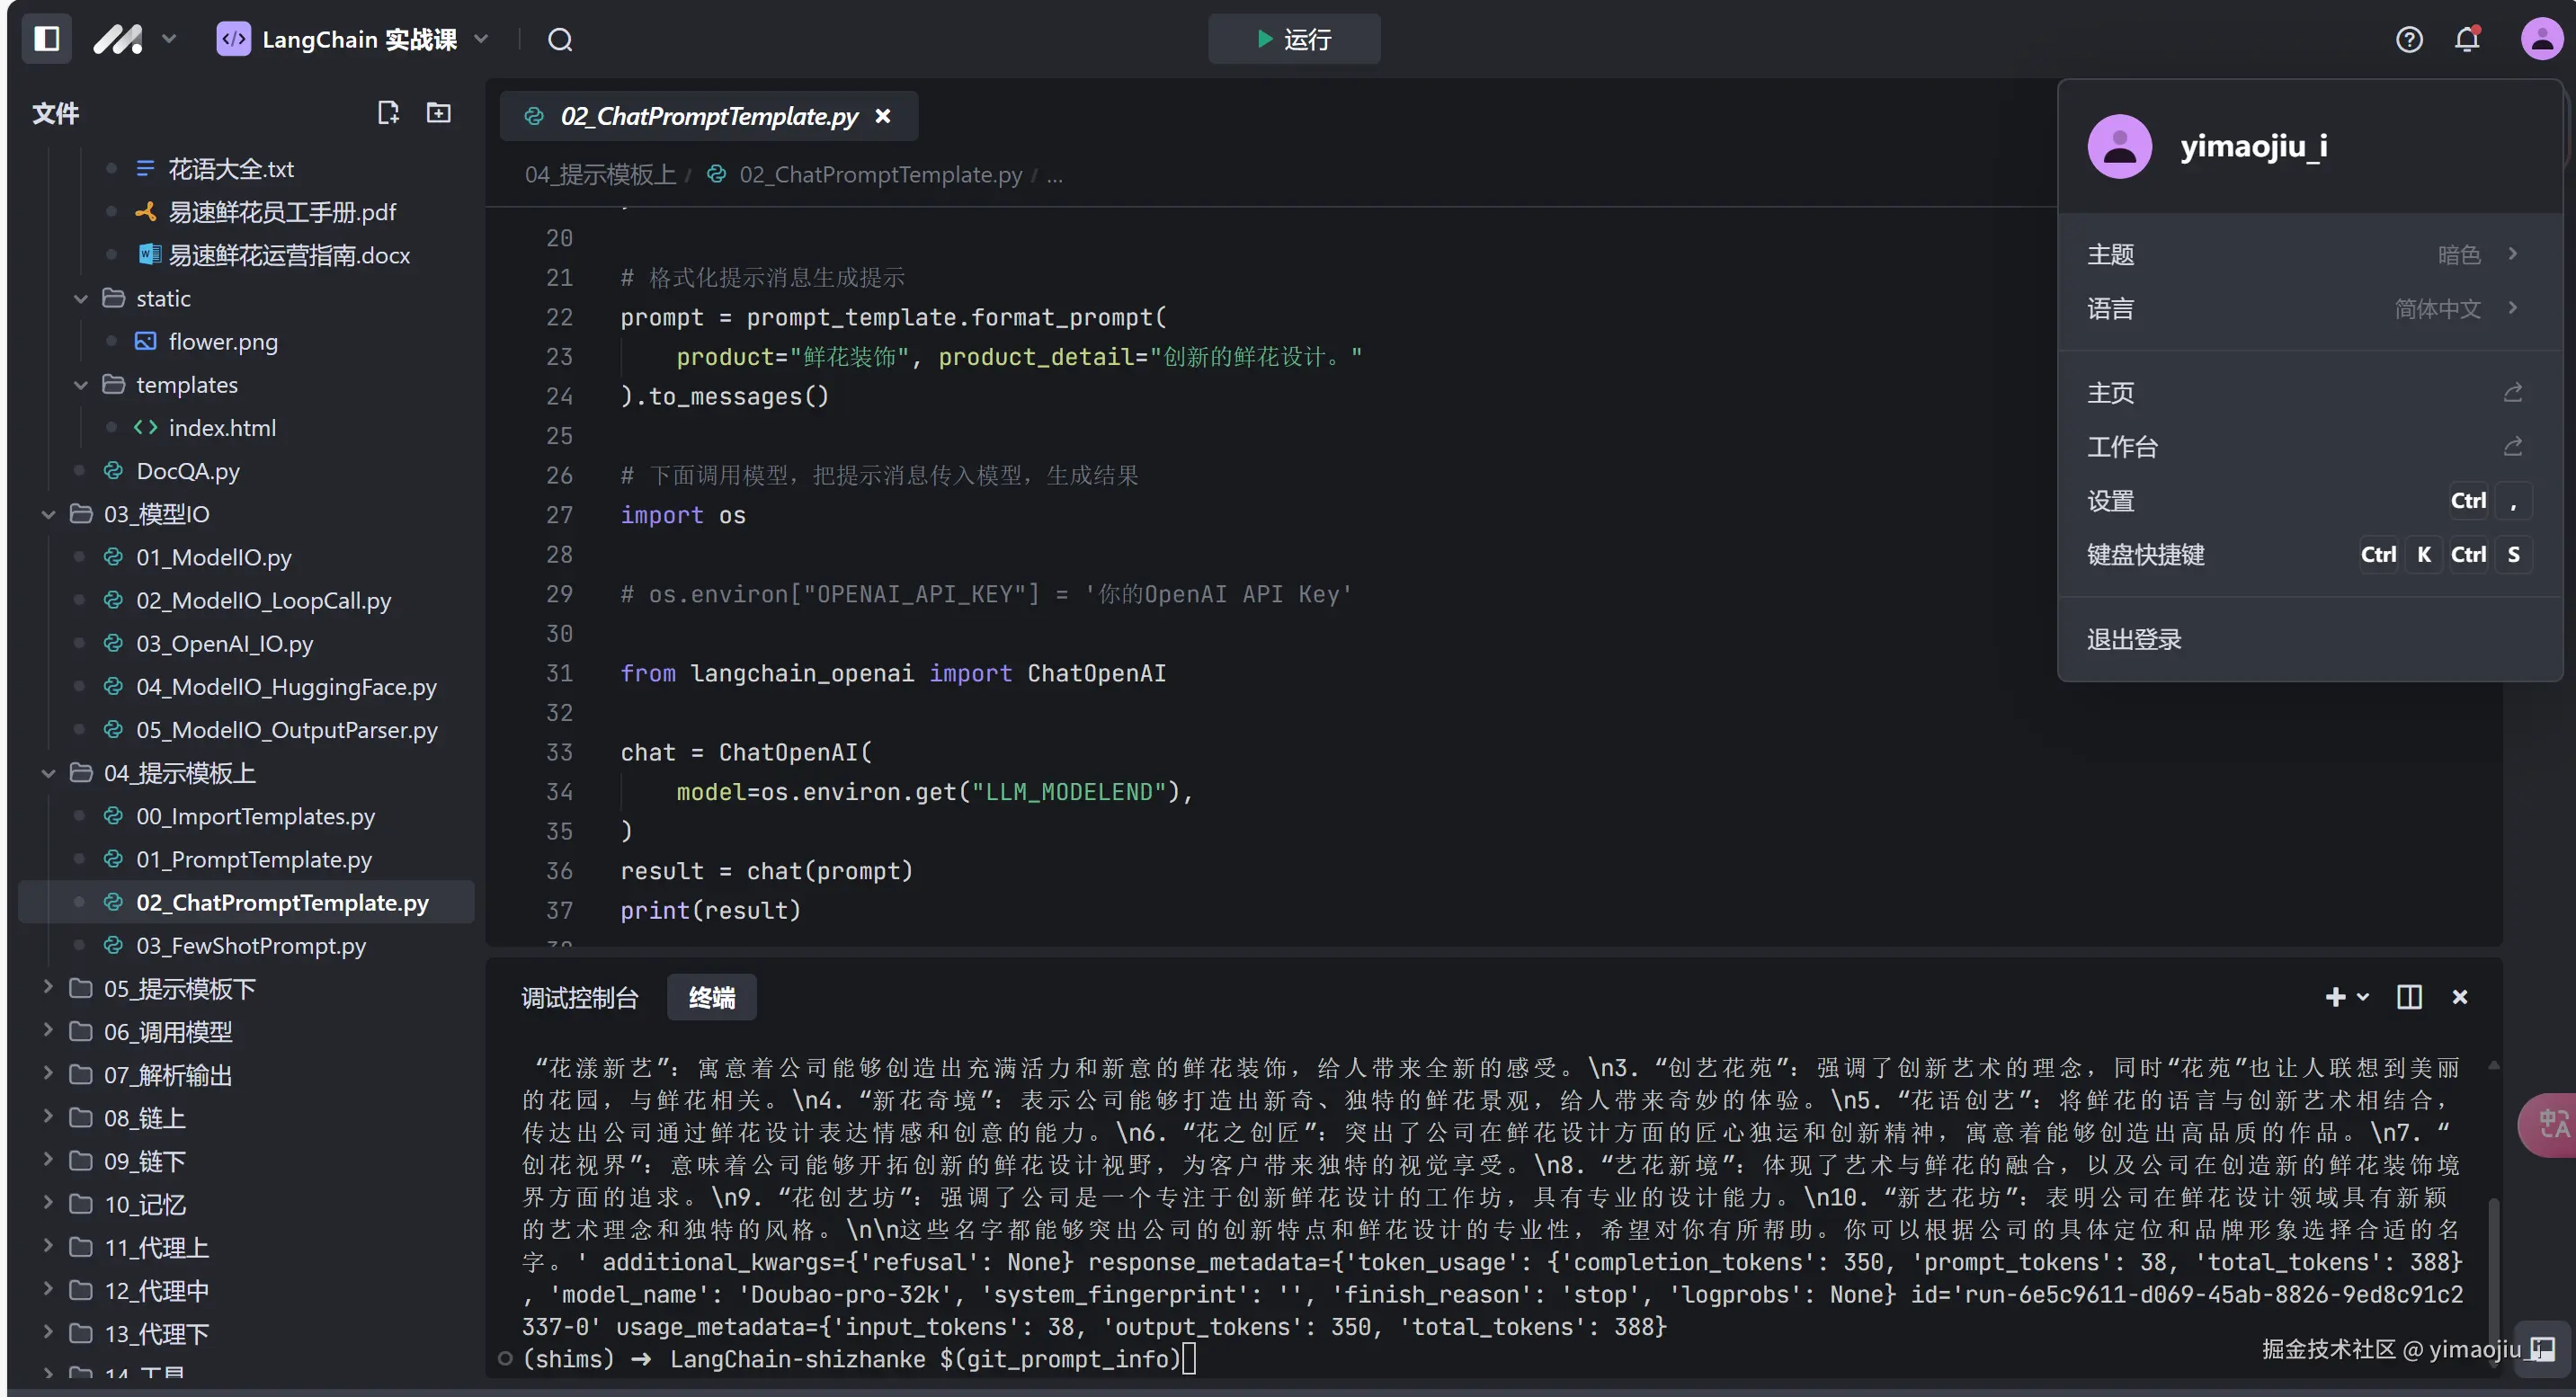Expand the 07_解析输出 folder
The image size is (2576, 1397).
48,1073
